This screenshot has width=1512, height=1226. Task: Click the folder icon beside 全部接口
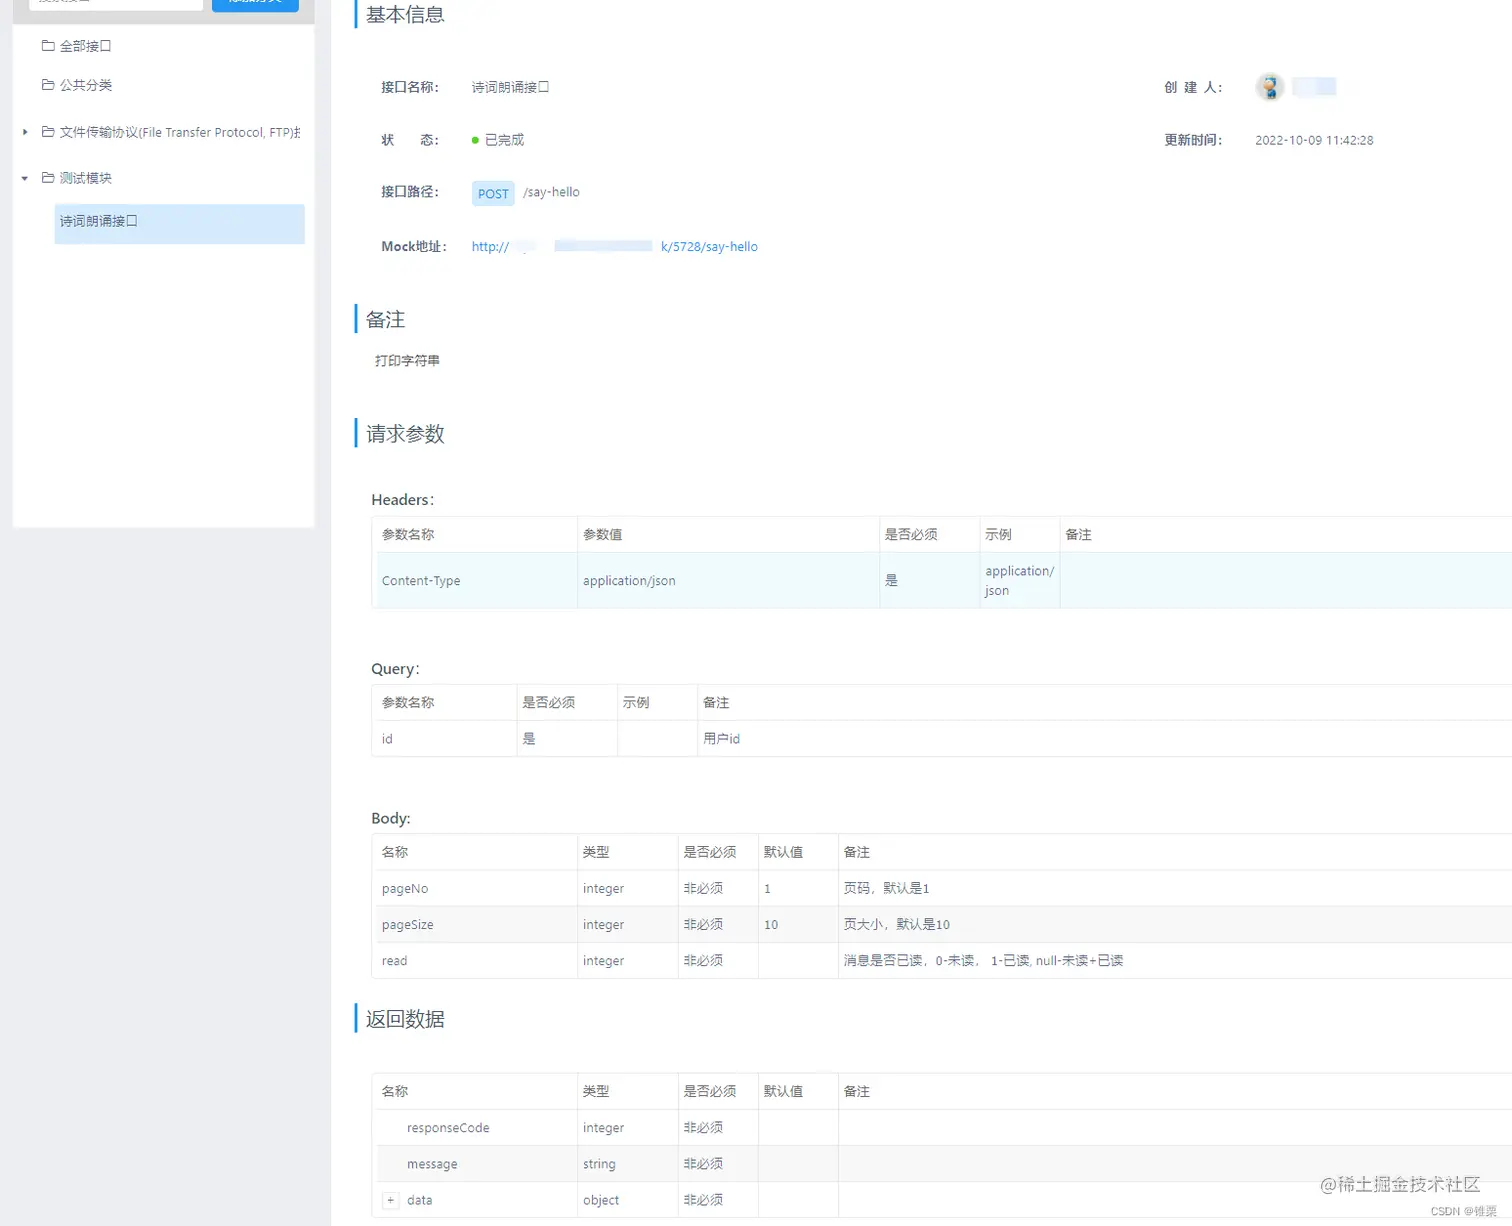click(x=48, y=45)
